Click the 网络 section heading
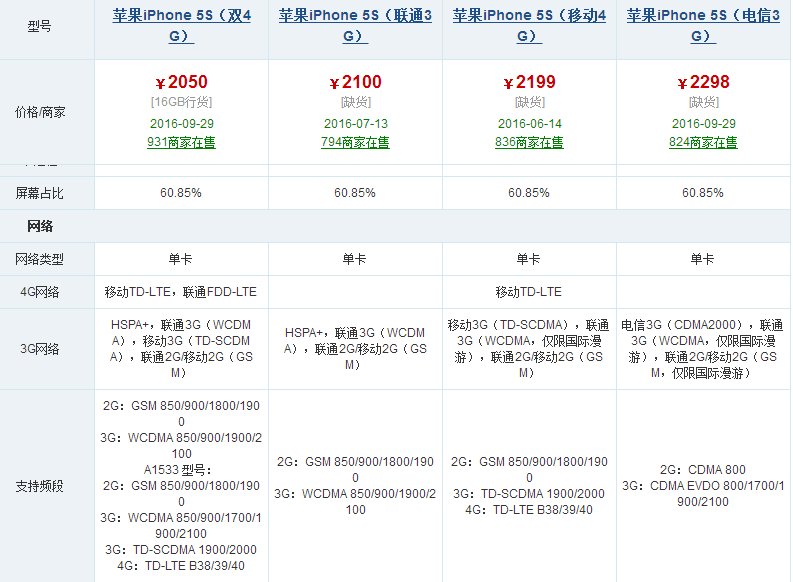 click(40, 226)
